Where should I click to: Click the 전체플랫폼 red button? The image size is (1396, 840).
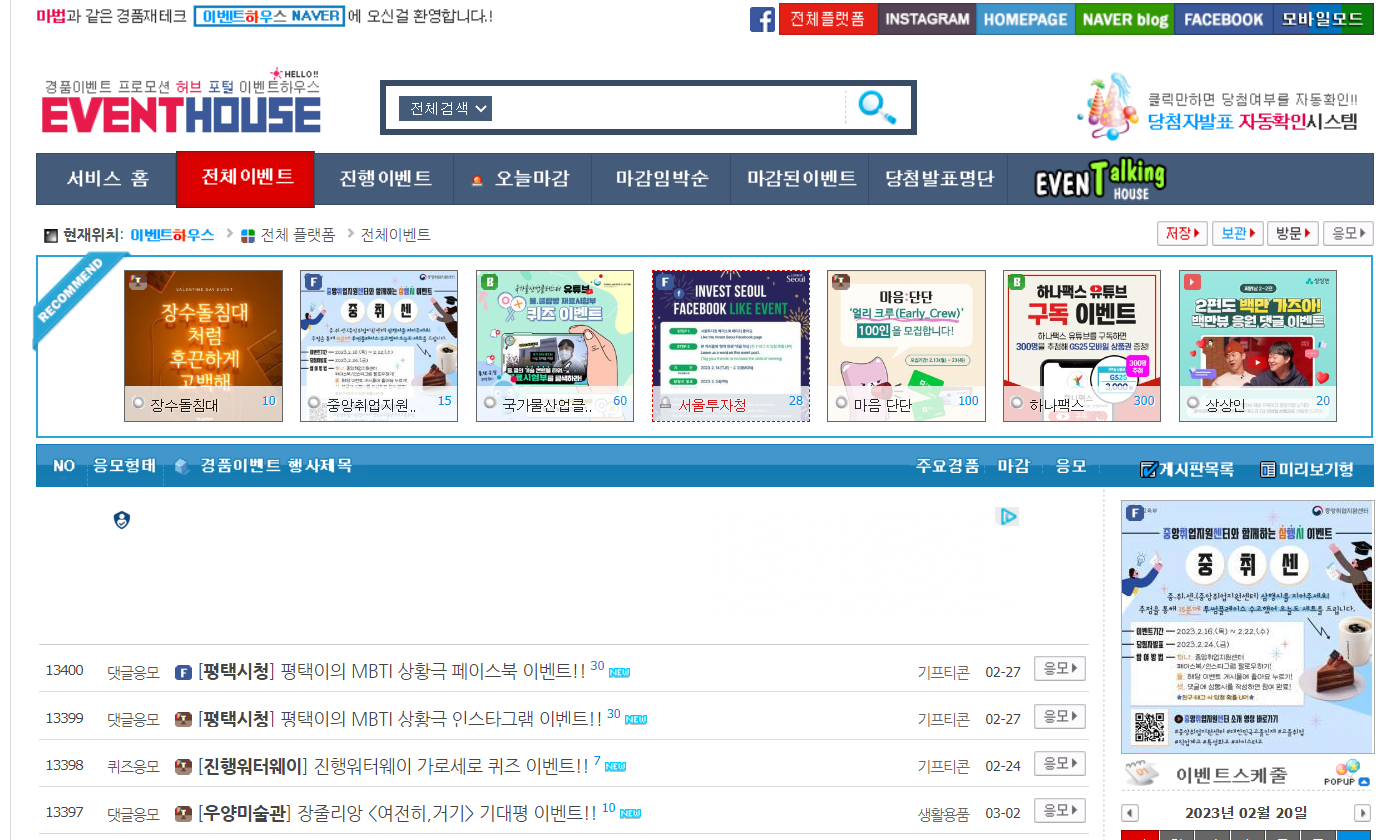828,19
